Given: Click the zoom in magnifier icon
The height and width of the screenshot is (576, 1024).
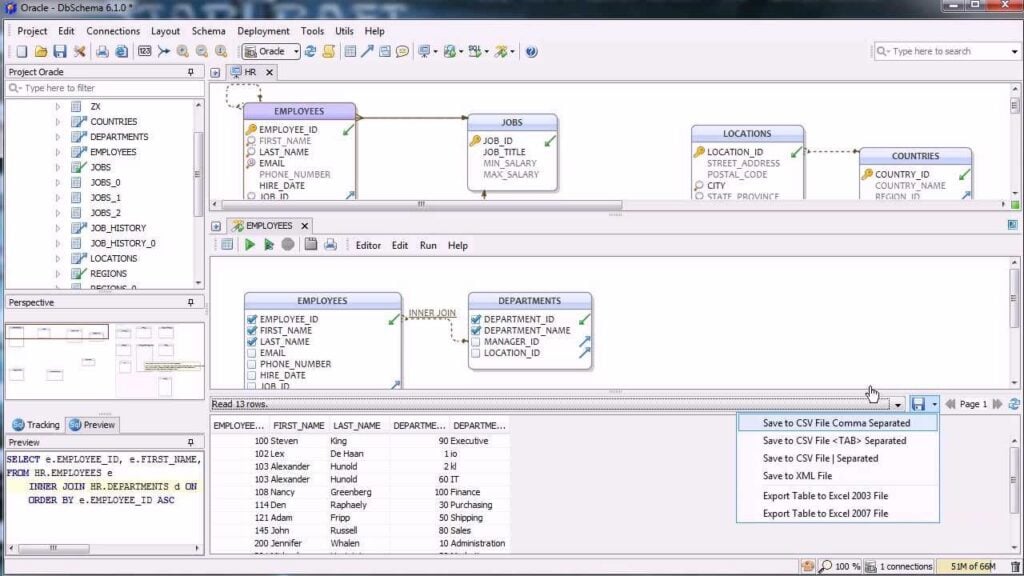Looking at the screenshot, I should (183, 52).
